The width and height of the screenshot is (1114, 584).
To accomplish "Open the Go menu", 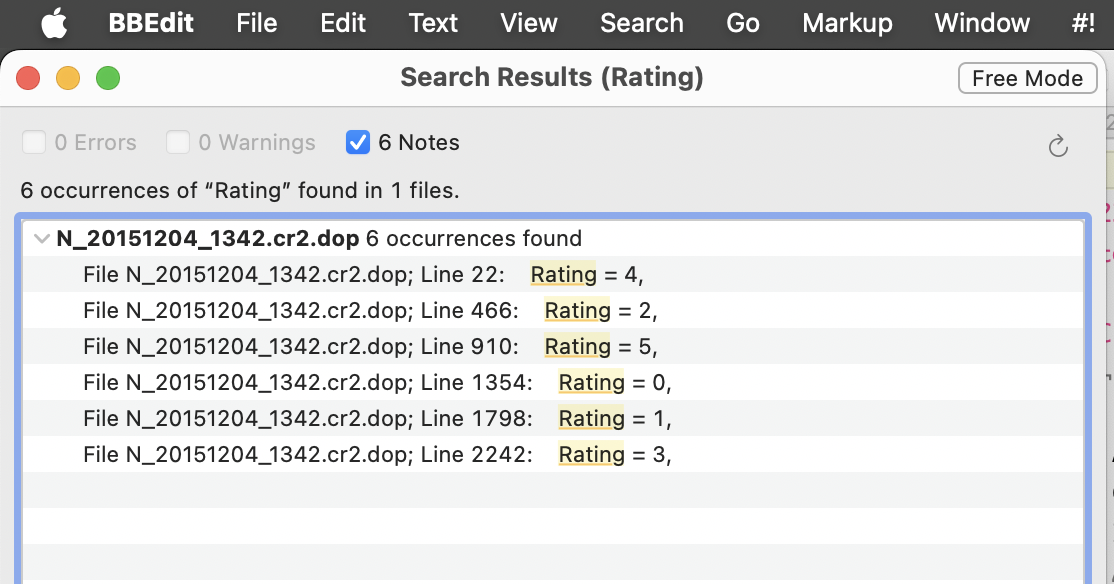I will pos(742,23).
